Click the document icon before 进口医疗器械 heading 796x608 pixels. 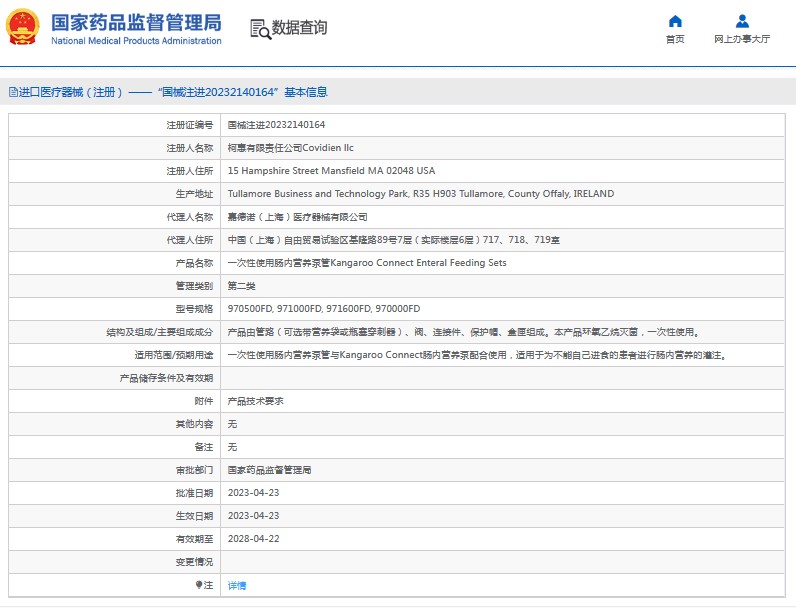pos(12,92)
